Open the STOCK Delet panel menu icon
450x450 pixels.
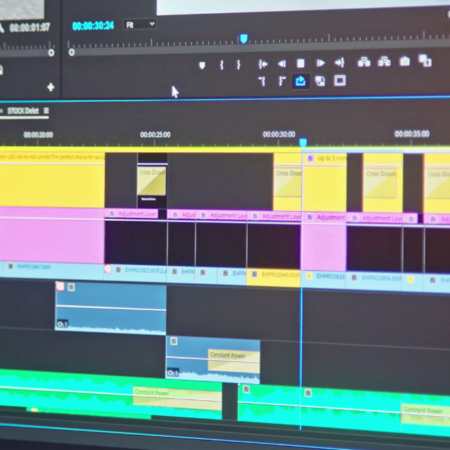coord(46,110)
